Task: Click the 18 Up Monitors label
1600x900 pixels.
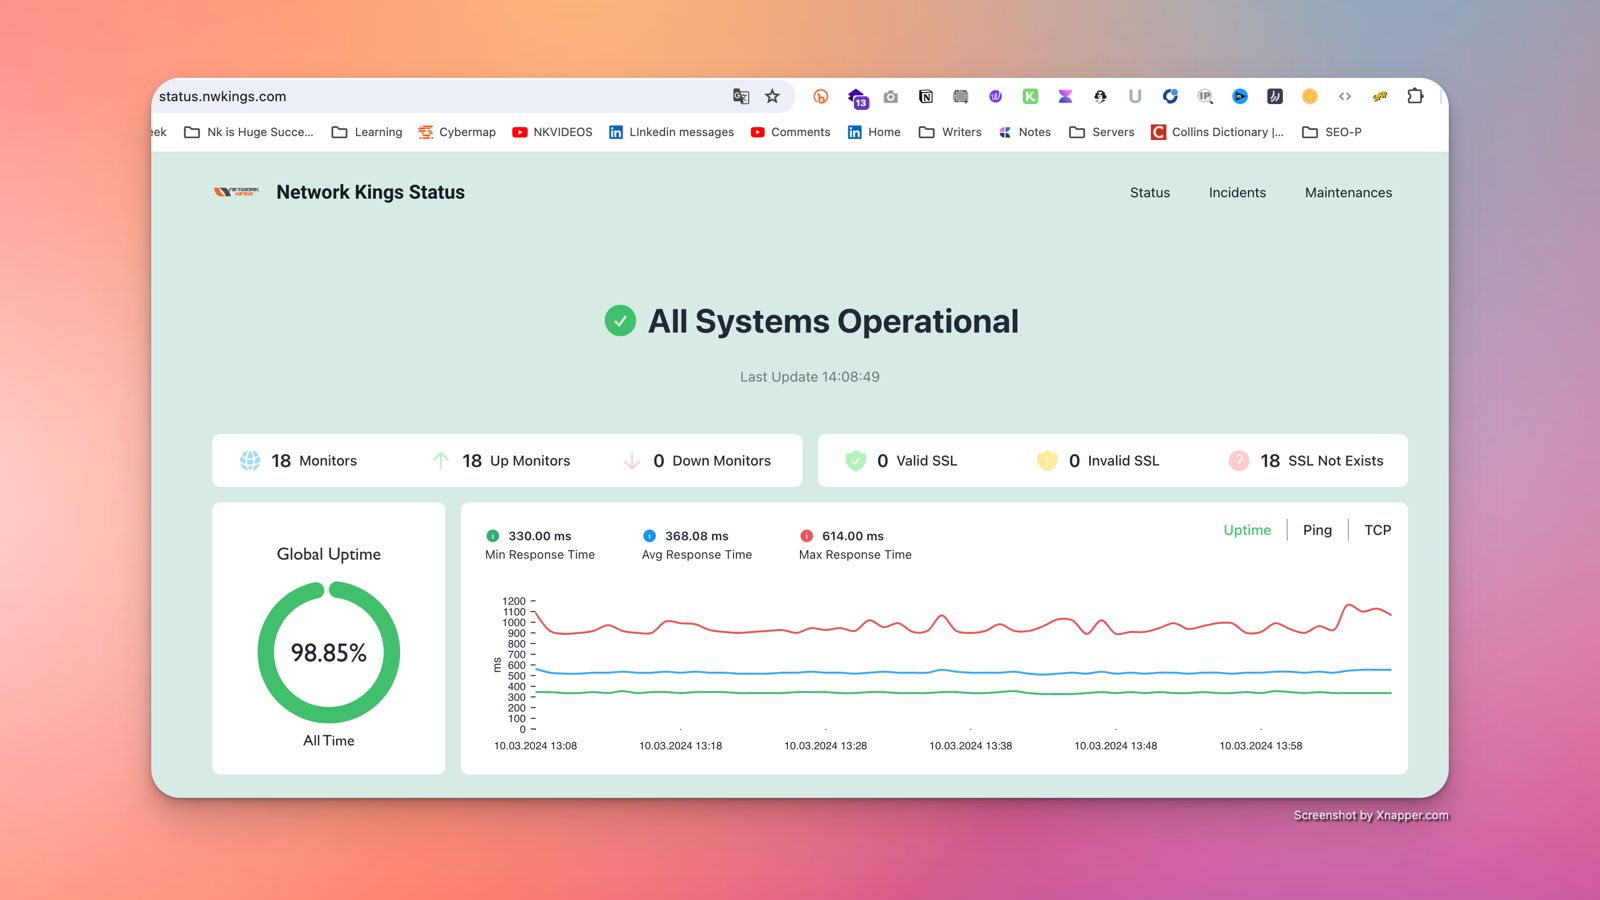Action: 516,461
